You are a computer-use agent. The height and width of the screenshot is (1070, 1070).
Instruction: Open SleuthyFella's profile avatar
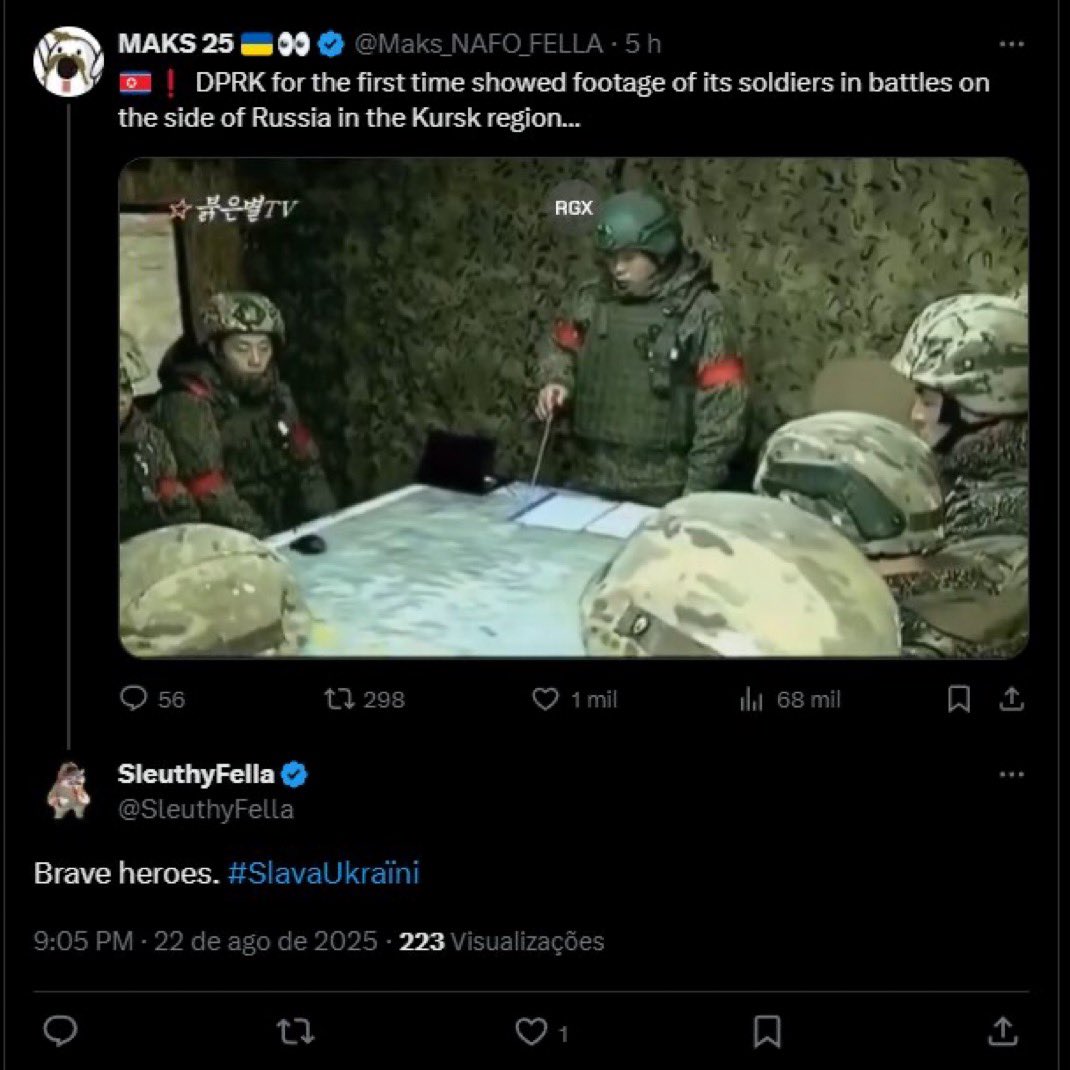coord(68,790)
